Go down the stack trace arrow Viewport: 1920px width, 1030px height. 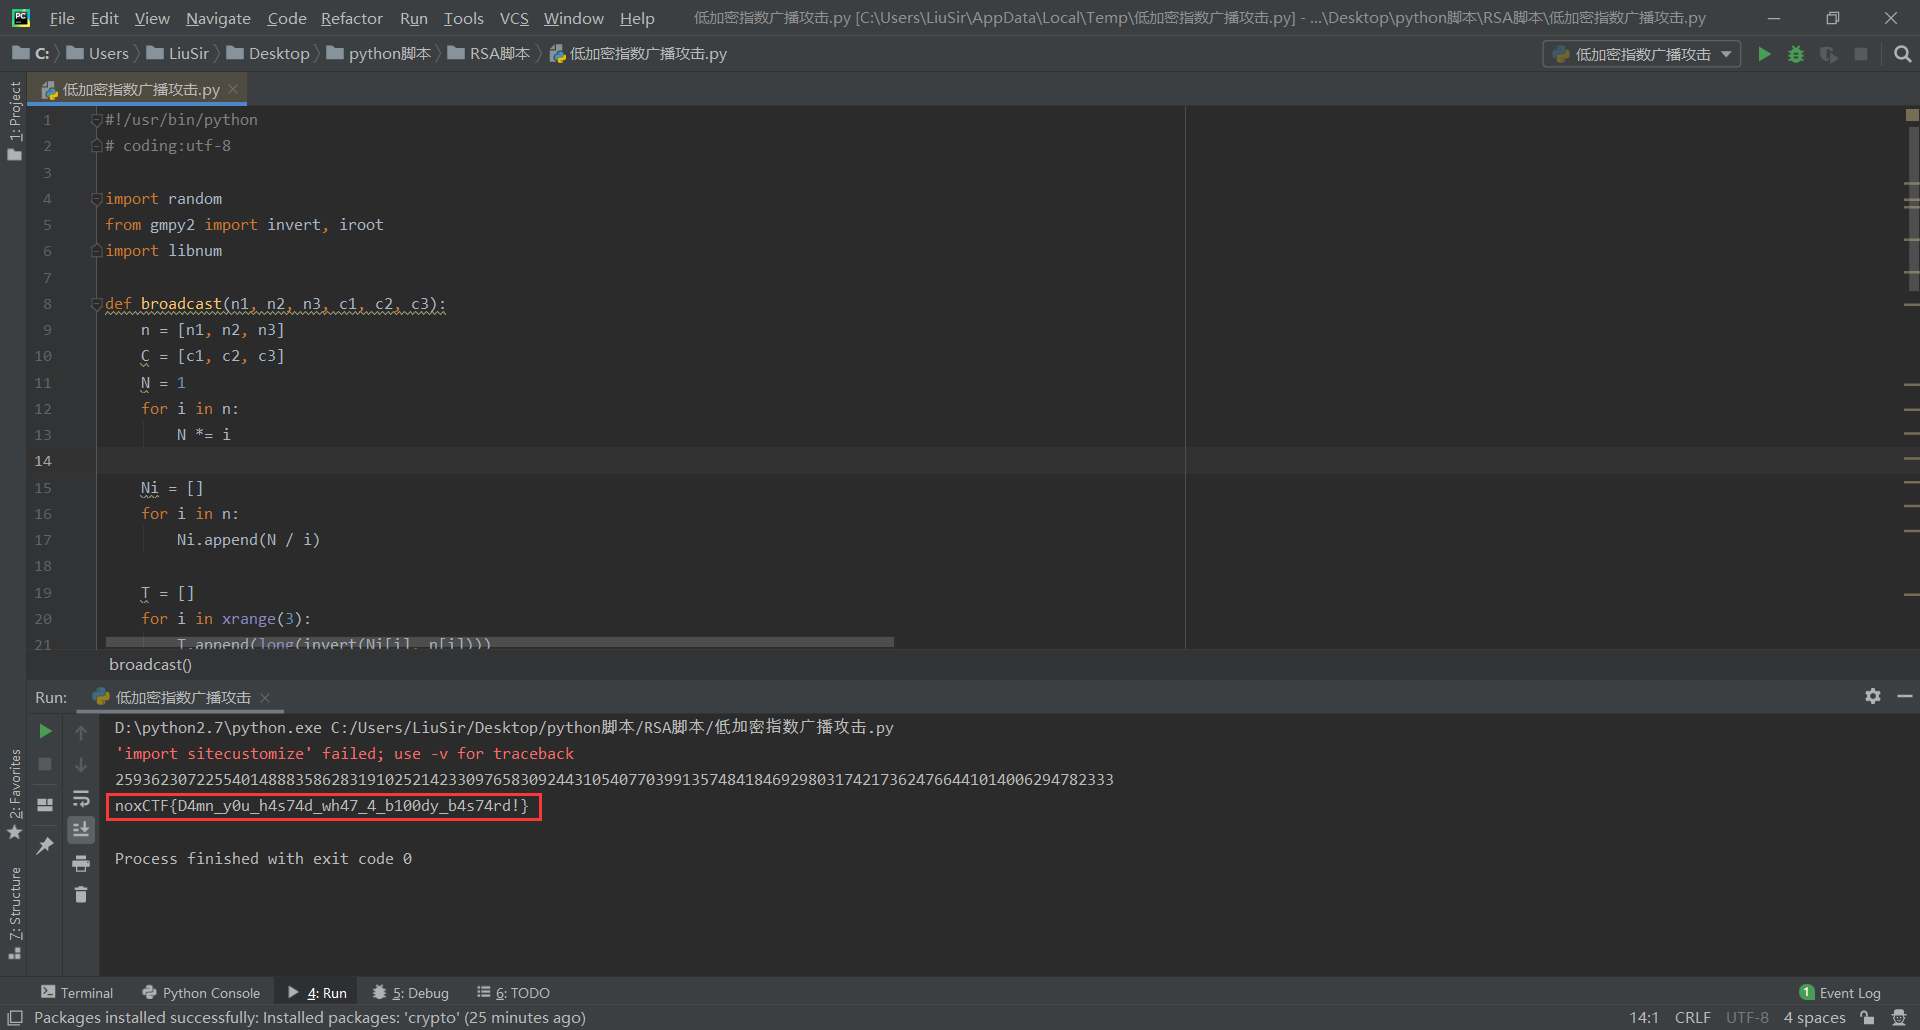pyautogui.click(x=81, y=765)
